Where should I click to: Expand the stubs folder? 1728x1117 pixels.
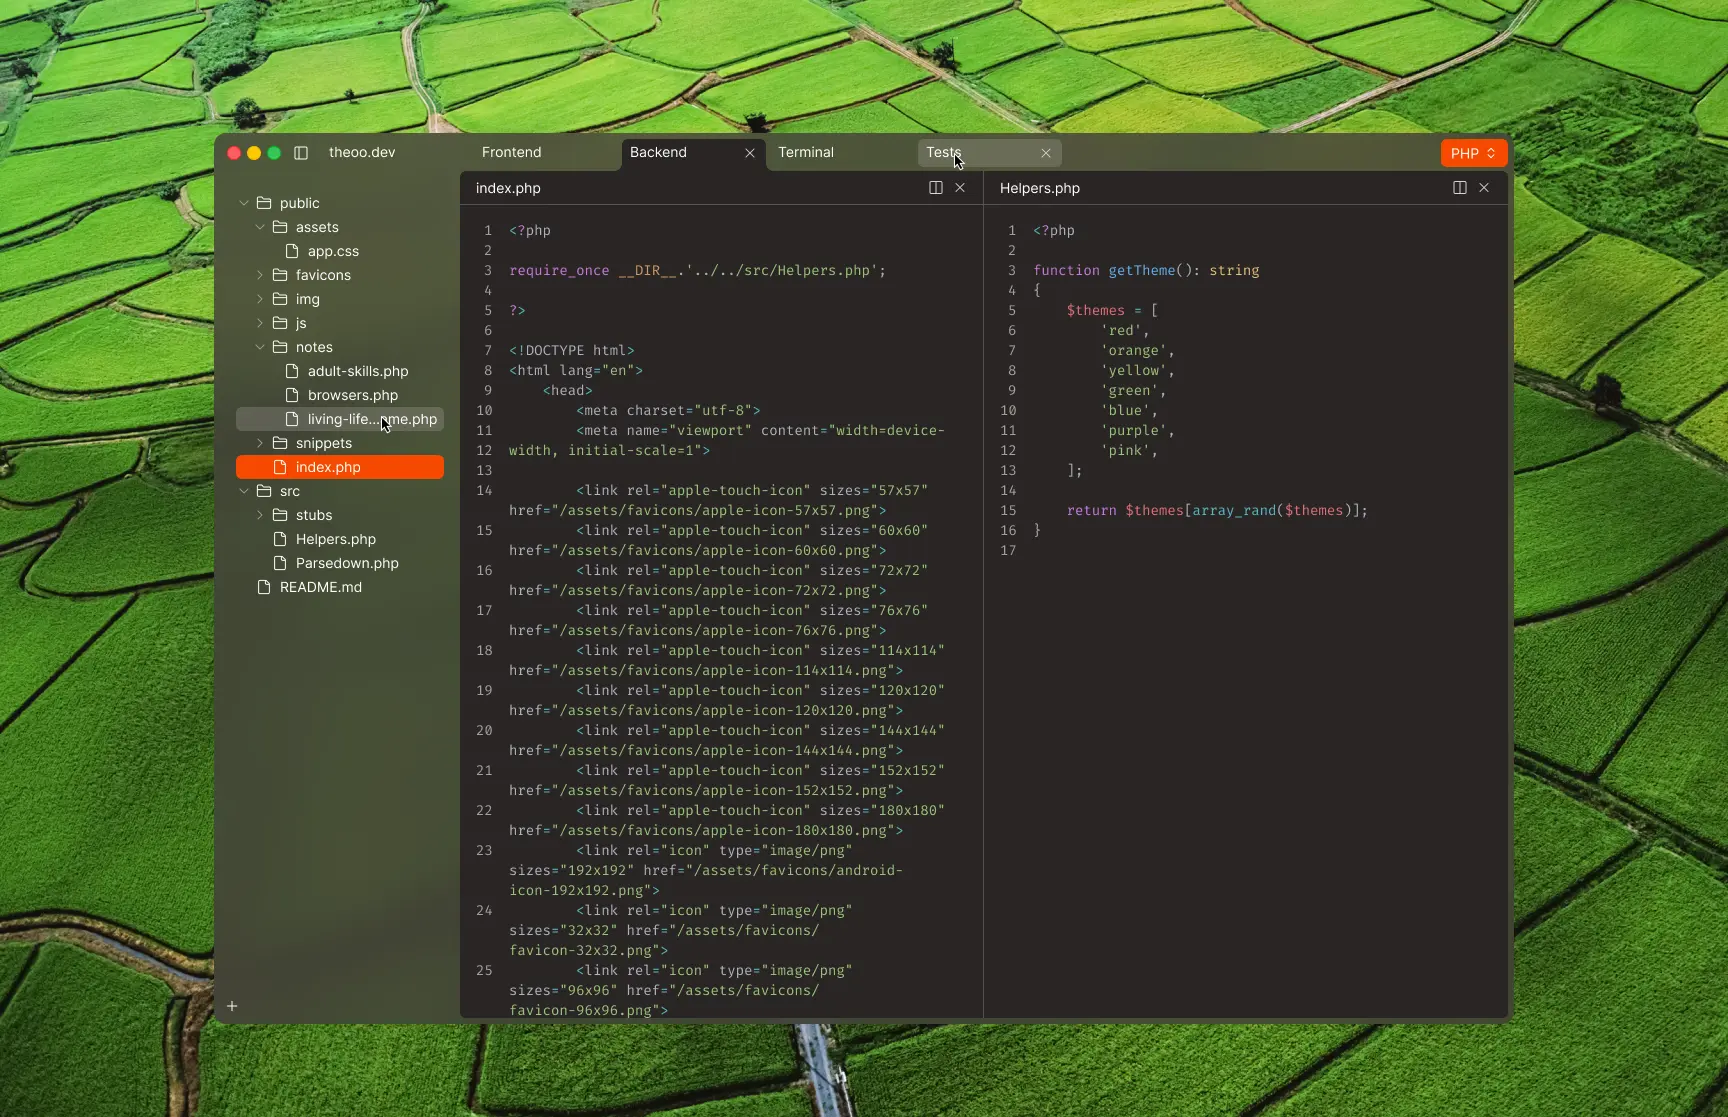260,515
